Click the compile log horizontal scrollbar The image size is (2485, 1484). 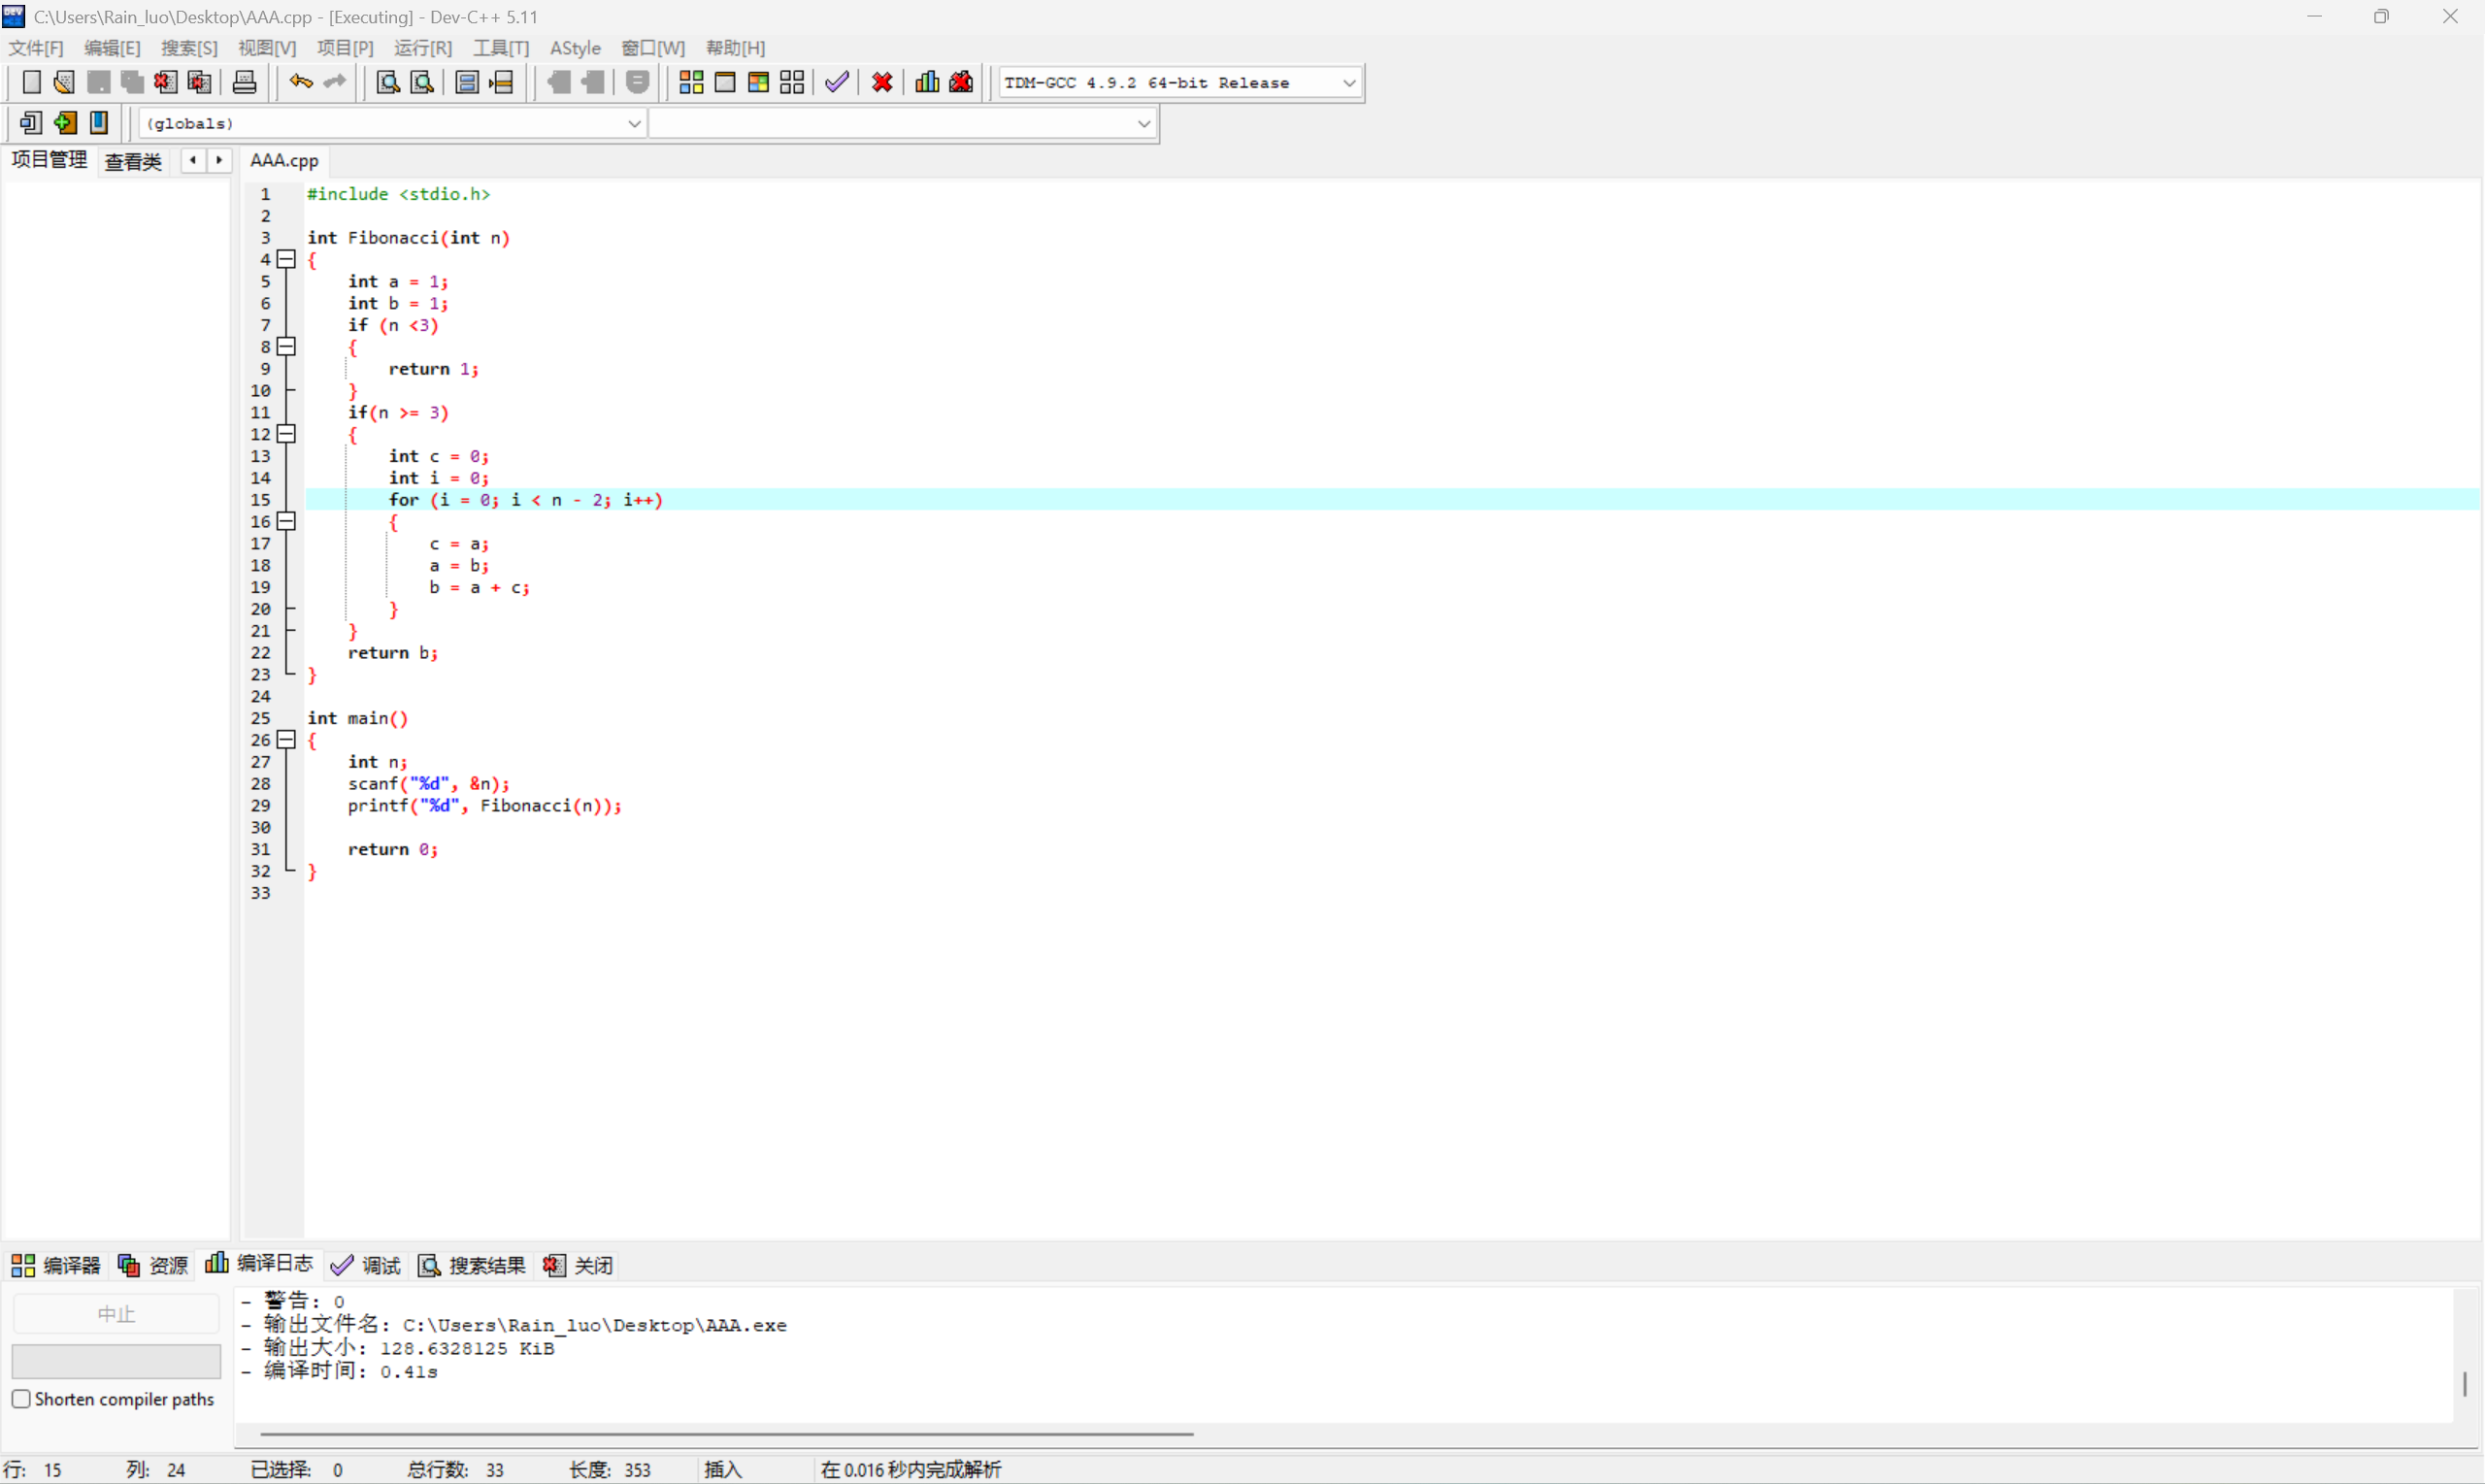point(726,1434)
